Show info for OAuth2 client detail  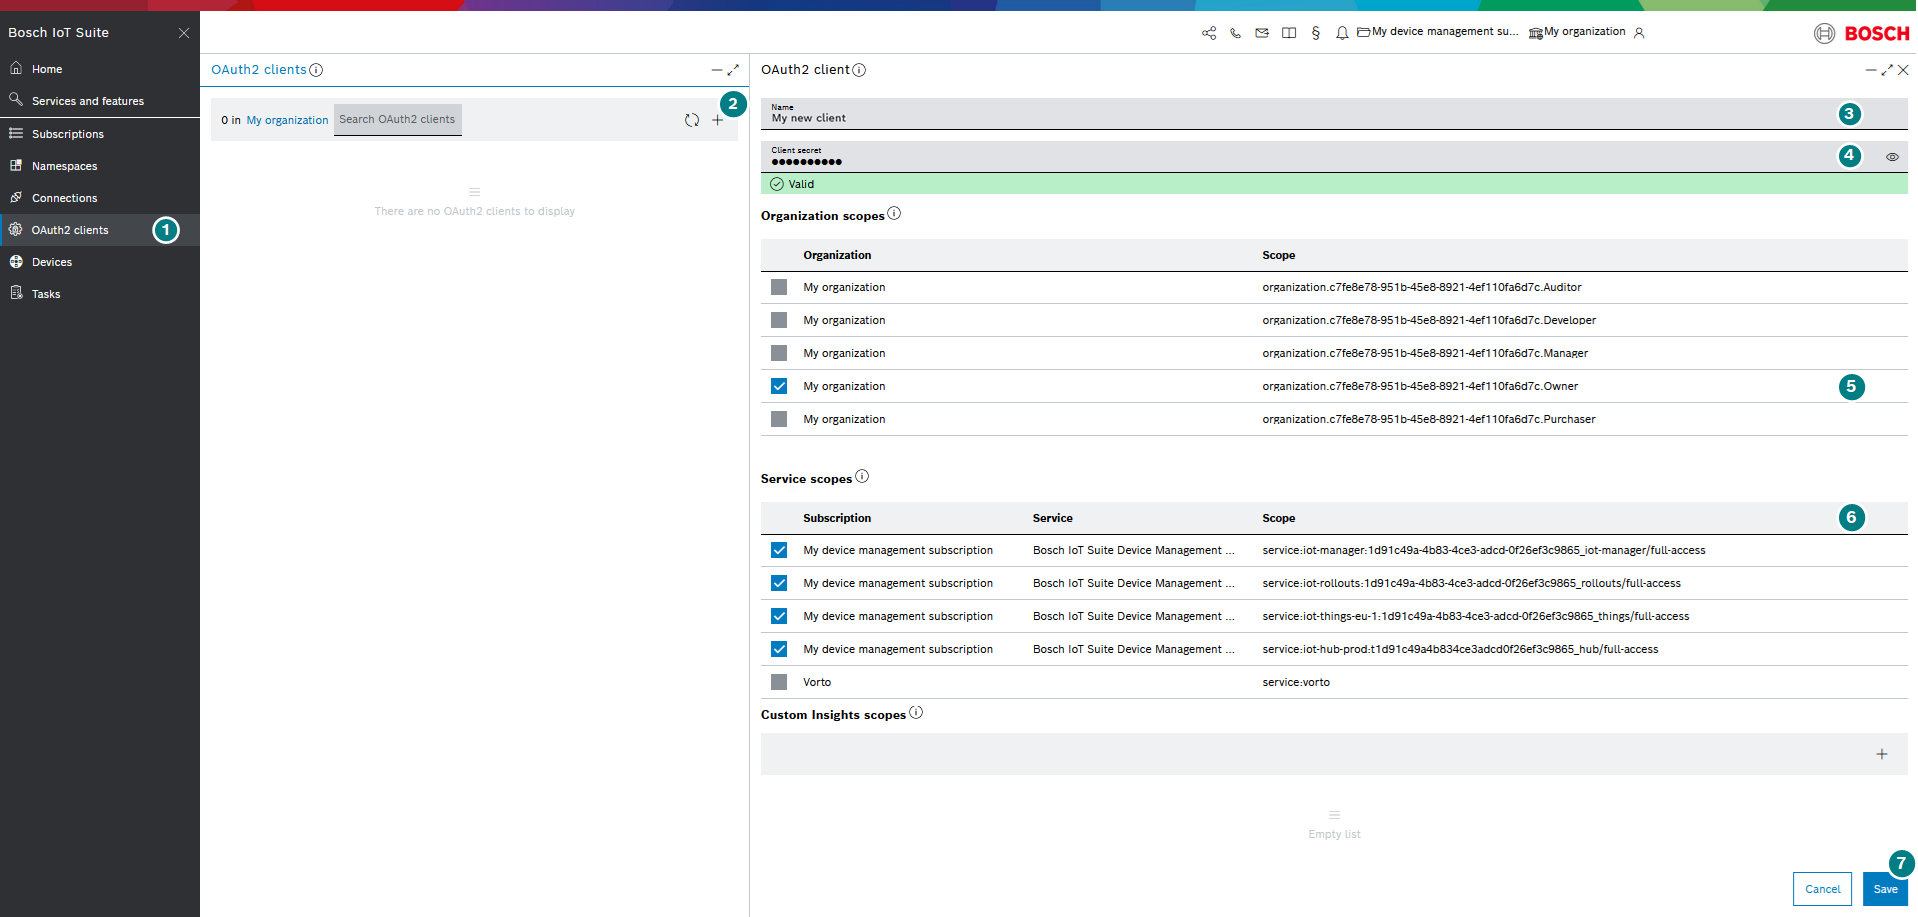pyautogui.click(x=859, y=70)
